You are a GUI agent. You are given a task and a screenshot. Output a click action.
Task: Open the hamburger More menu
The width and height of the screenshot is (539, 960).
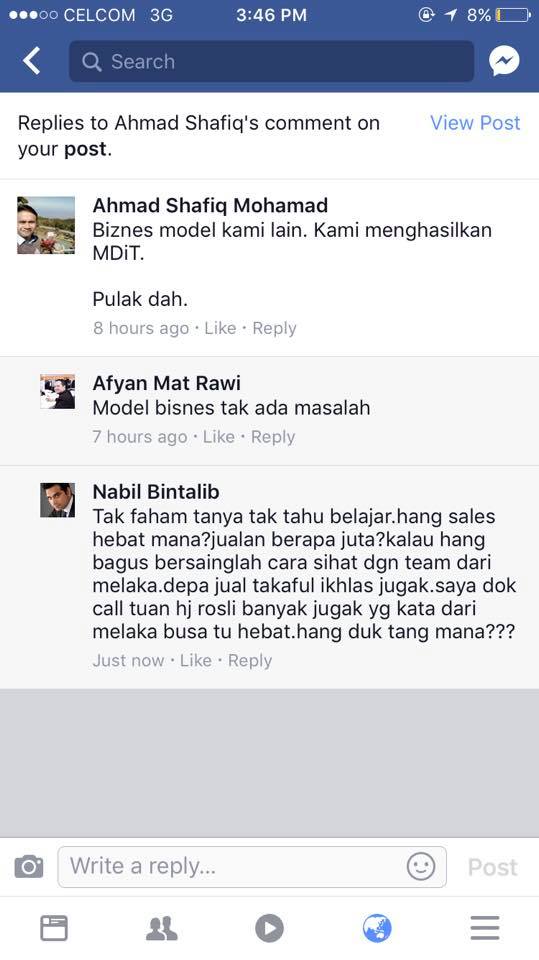pyautogui.click(x=485, y=928)
